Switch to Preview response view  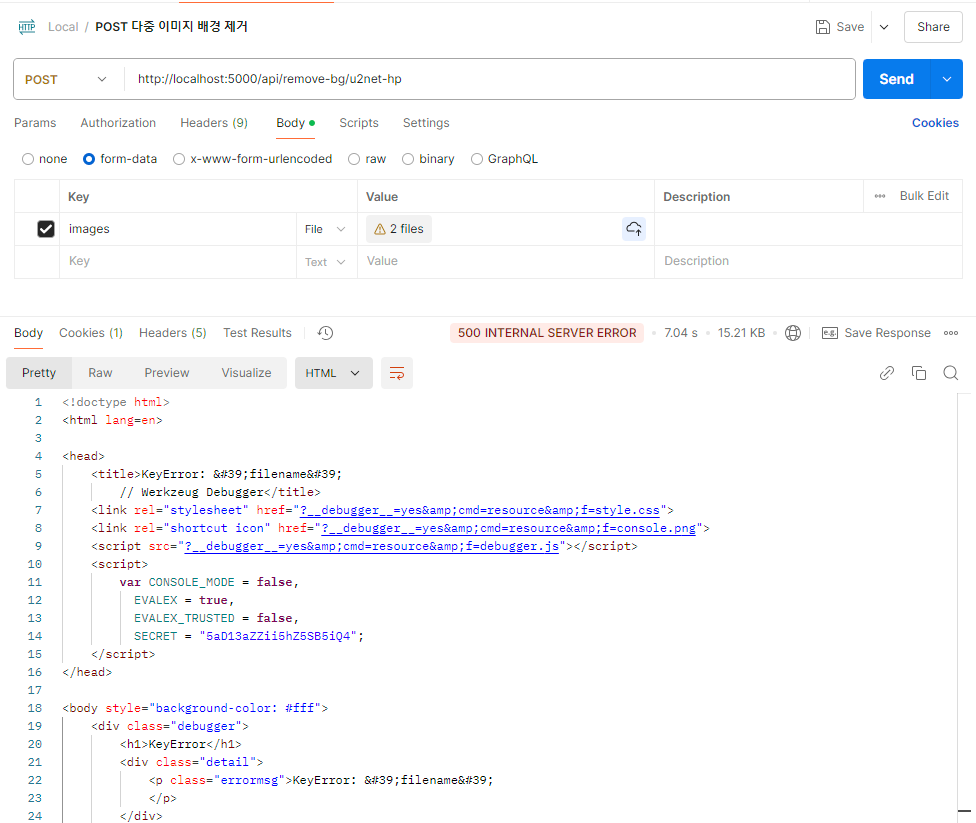pyautogui.click(x=167, y=373)
